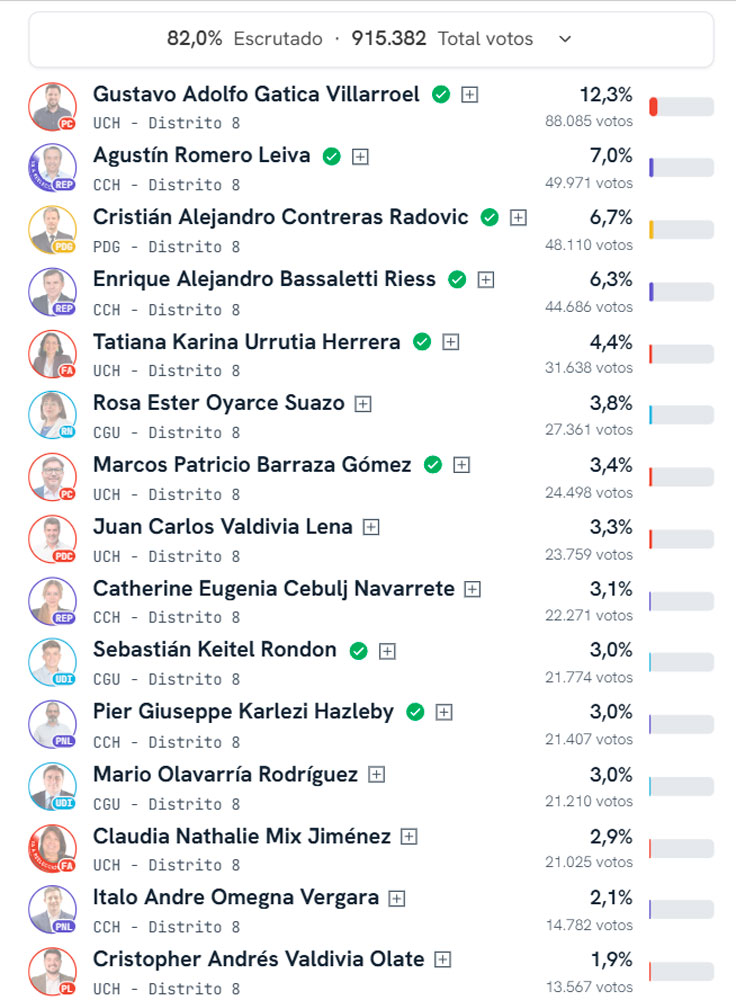Click the 82,0% Escrutado summary bar
The image size is (736, 1000).
click(x=370, y=39)
